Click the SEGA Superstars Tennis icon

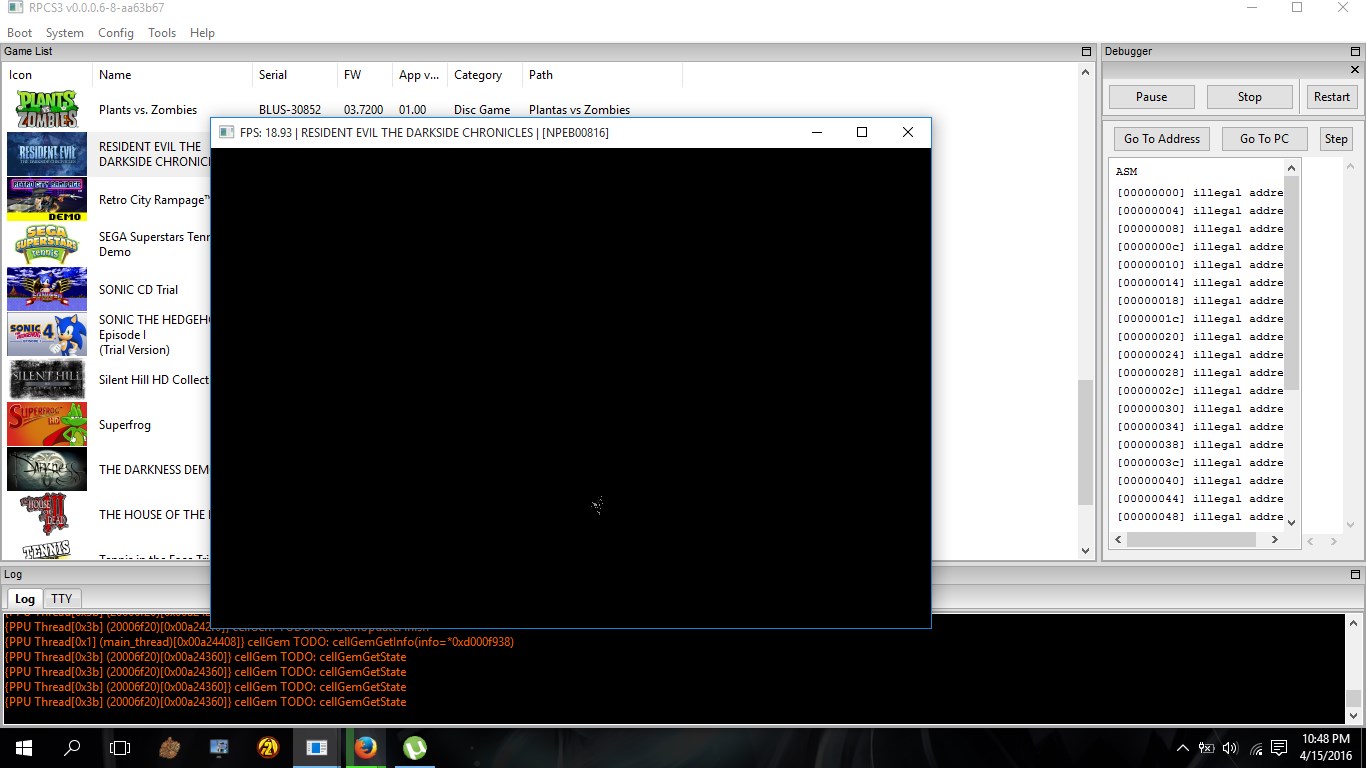point(47,244)
